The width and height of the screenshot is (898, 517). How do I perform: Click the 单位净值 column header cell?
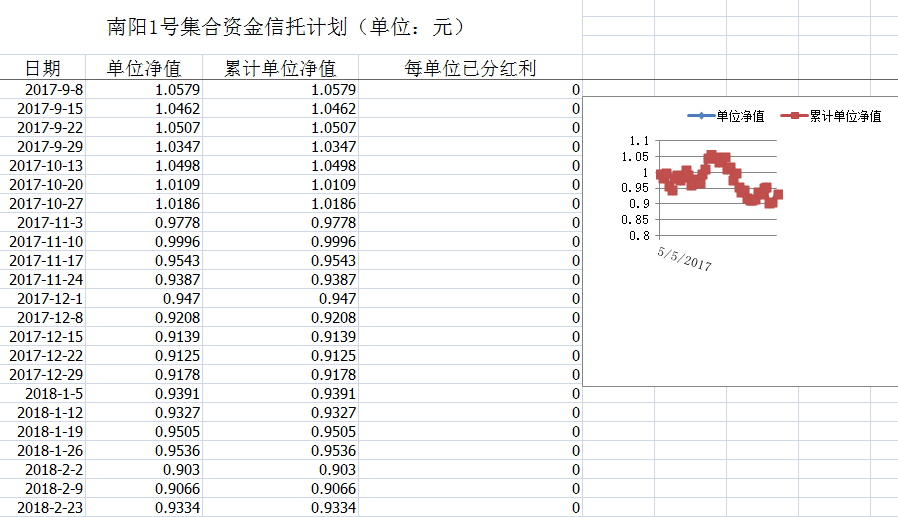pyautogui.click(x=143, y=68)
